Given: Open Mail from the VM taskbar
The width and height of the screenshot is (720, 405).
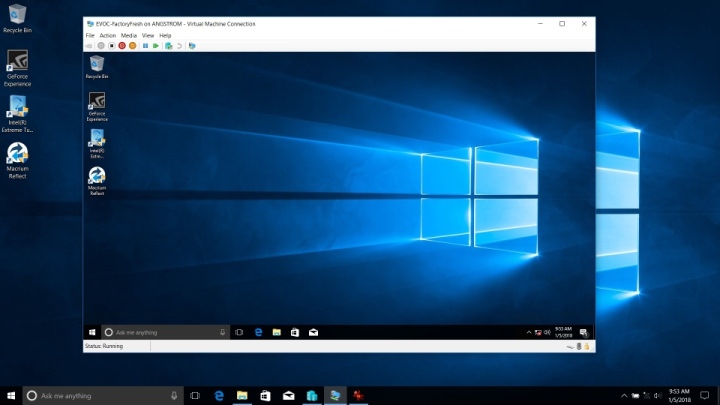Looking at the screenshot, I should click(313, 332).
